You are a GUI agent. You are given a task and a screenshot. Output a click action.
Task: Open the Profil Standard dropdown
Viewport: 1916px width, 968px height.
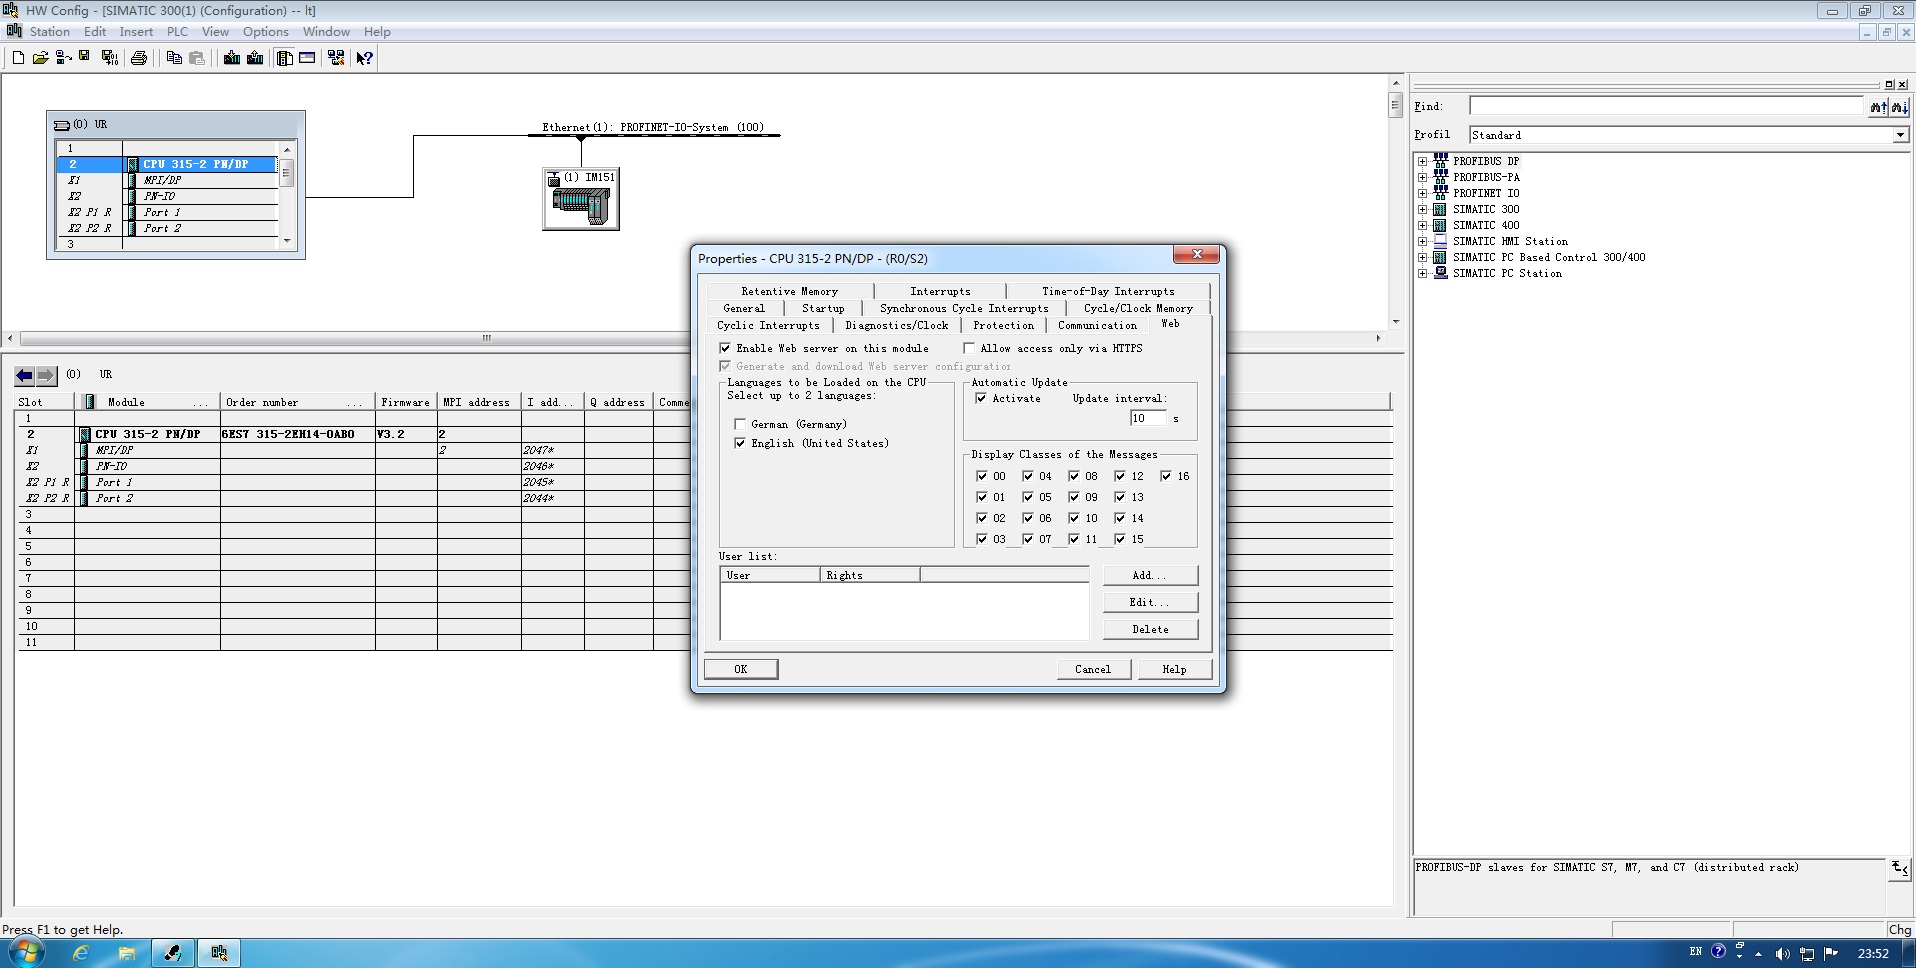pos(1900,135)
